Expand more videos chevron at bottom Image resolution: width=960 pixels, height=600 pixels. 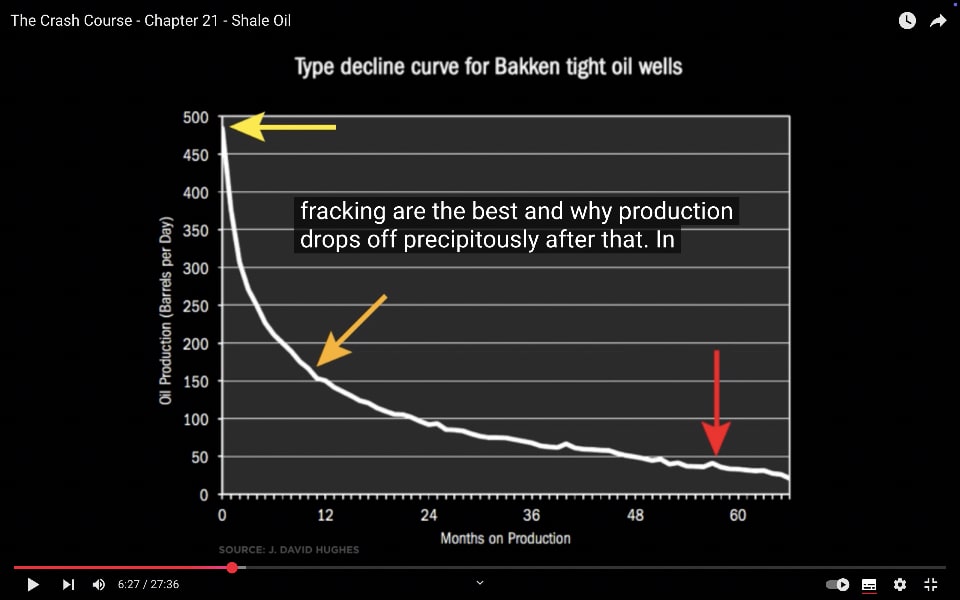click(x=480, y=583)
